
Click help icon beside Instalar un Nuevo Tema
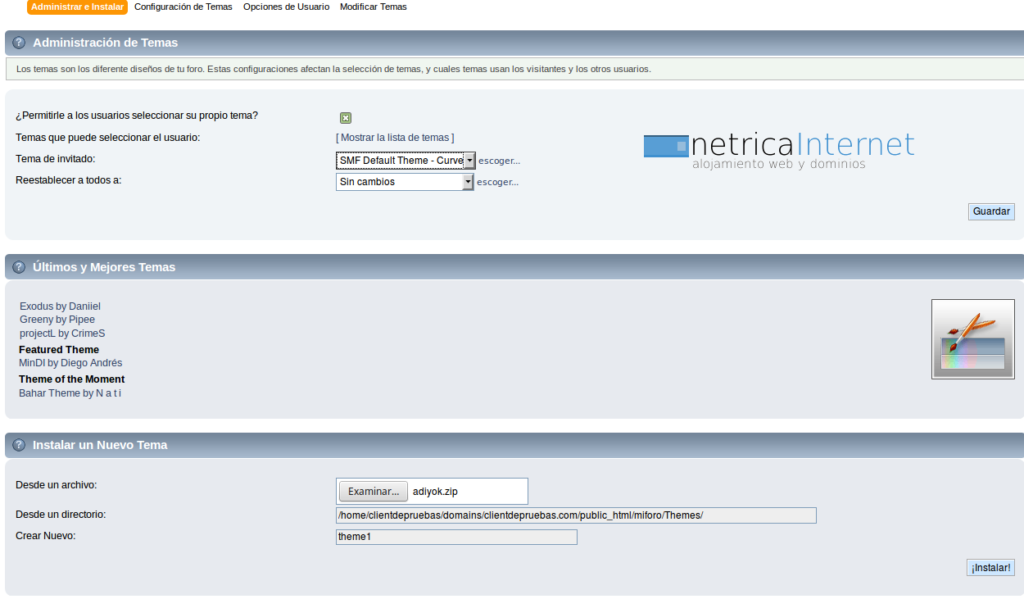(19, 445)
